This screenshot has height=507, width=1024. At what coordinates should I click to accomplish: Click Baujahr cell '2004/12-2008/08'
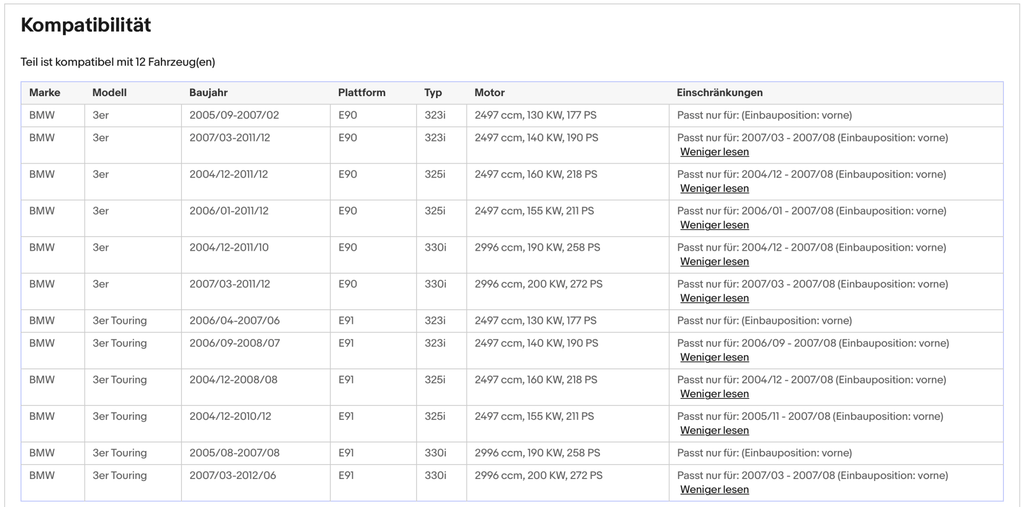click(233, 380)
